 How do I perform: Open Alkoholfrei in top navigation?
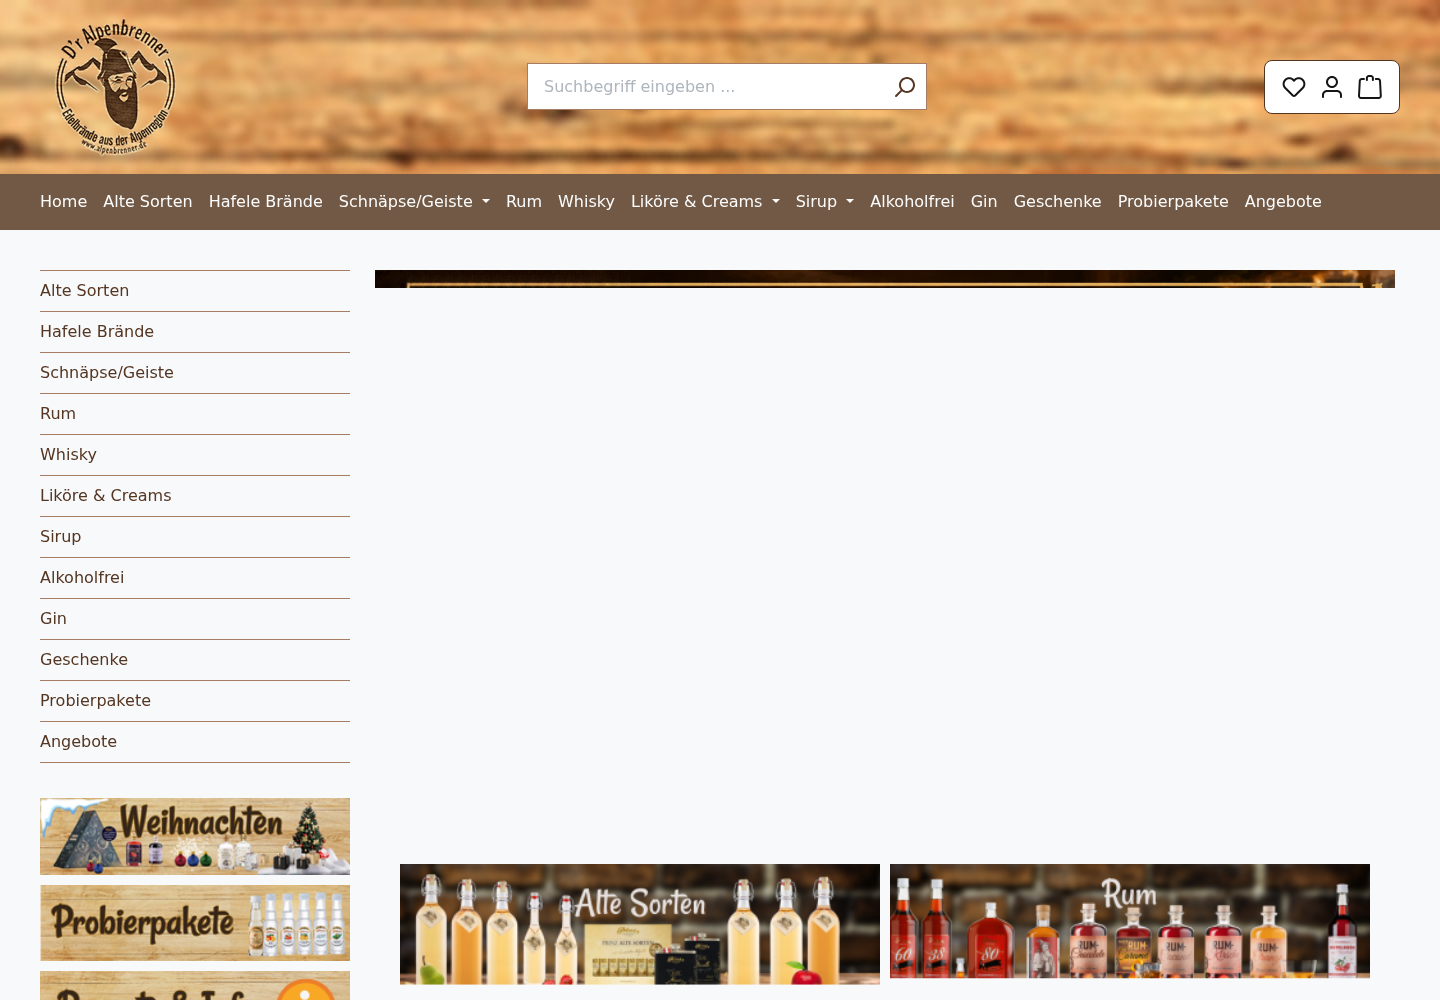pyautogui.click(x=912, y=202)
